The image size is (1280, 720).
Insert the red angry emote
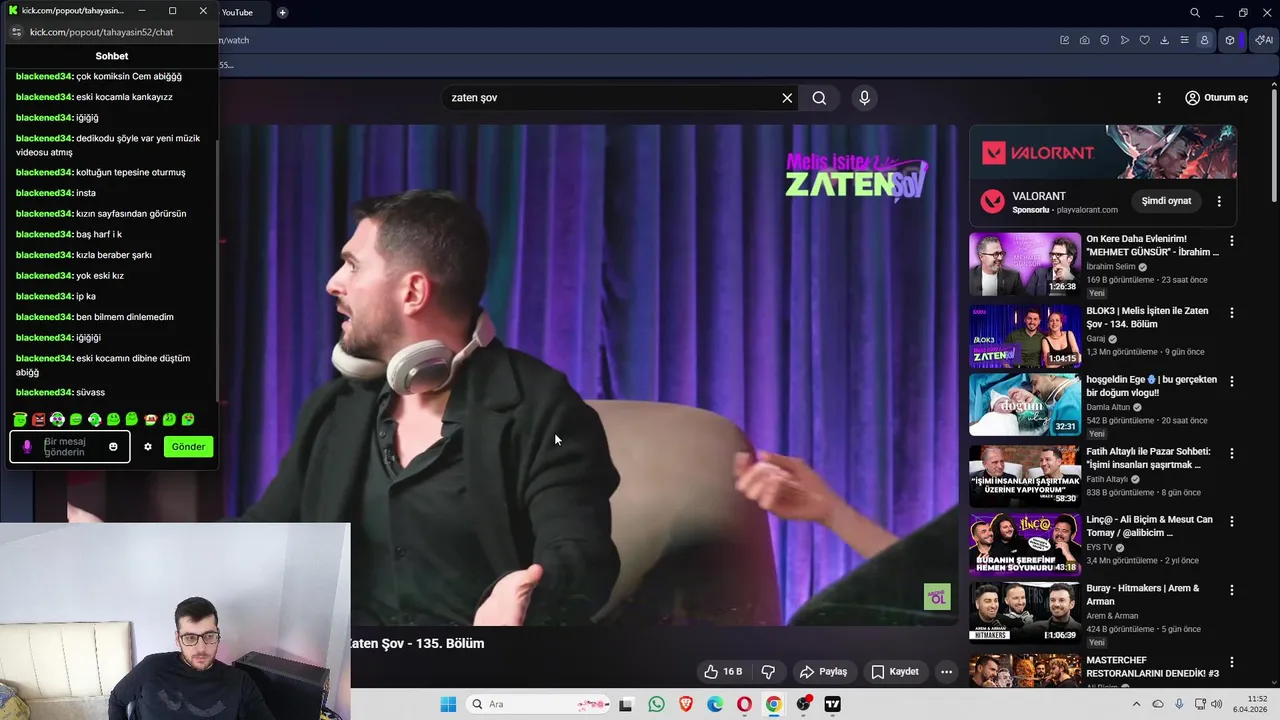click(38, 420)
